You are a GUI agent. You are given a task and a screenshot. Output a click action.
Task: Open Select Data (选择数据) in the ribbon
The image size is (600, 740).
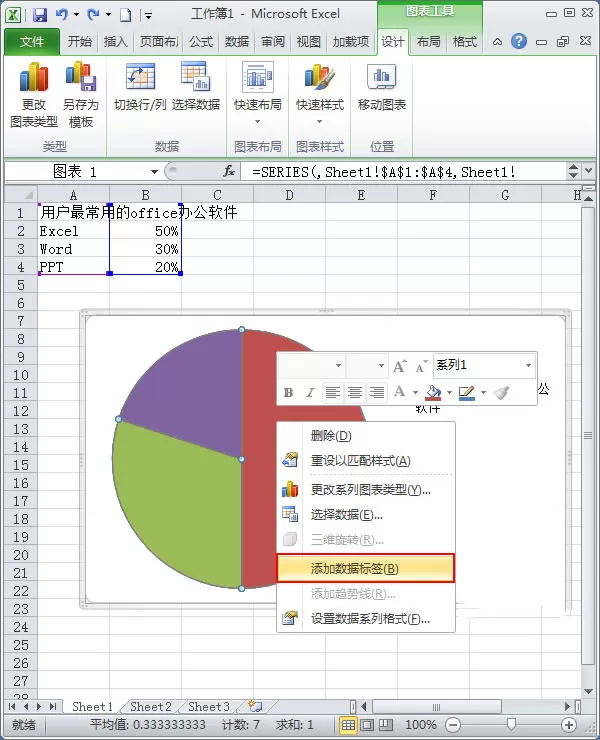coord(196,87)
